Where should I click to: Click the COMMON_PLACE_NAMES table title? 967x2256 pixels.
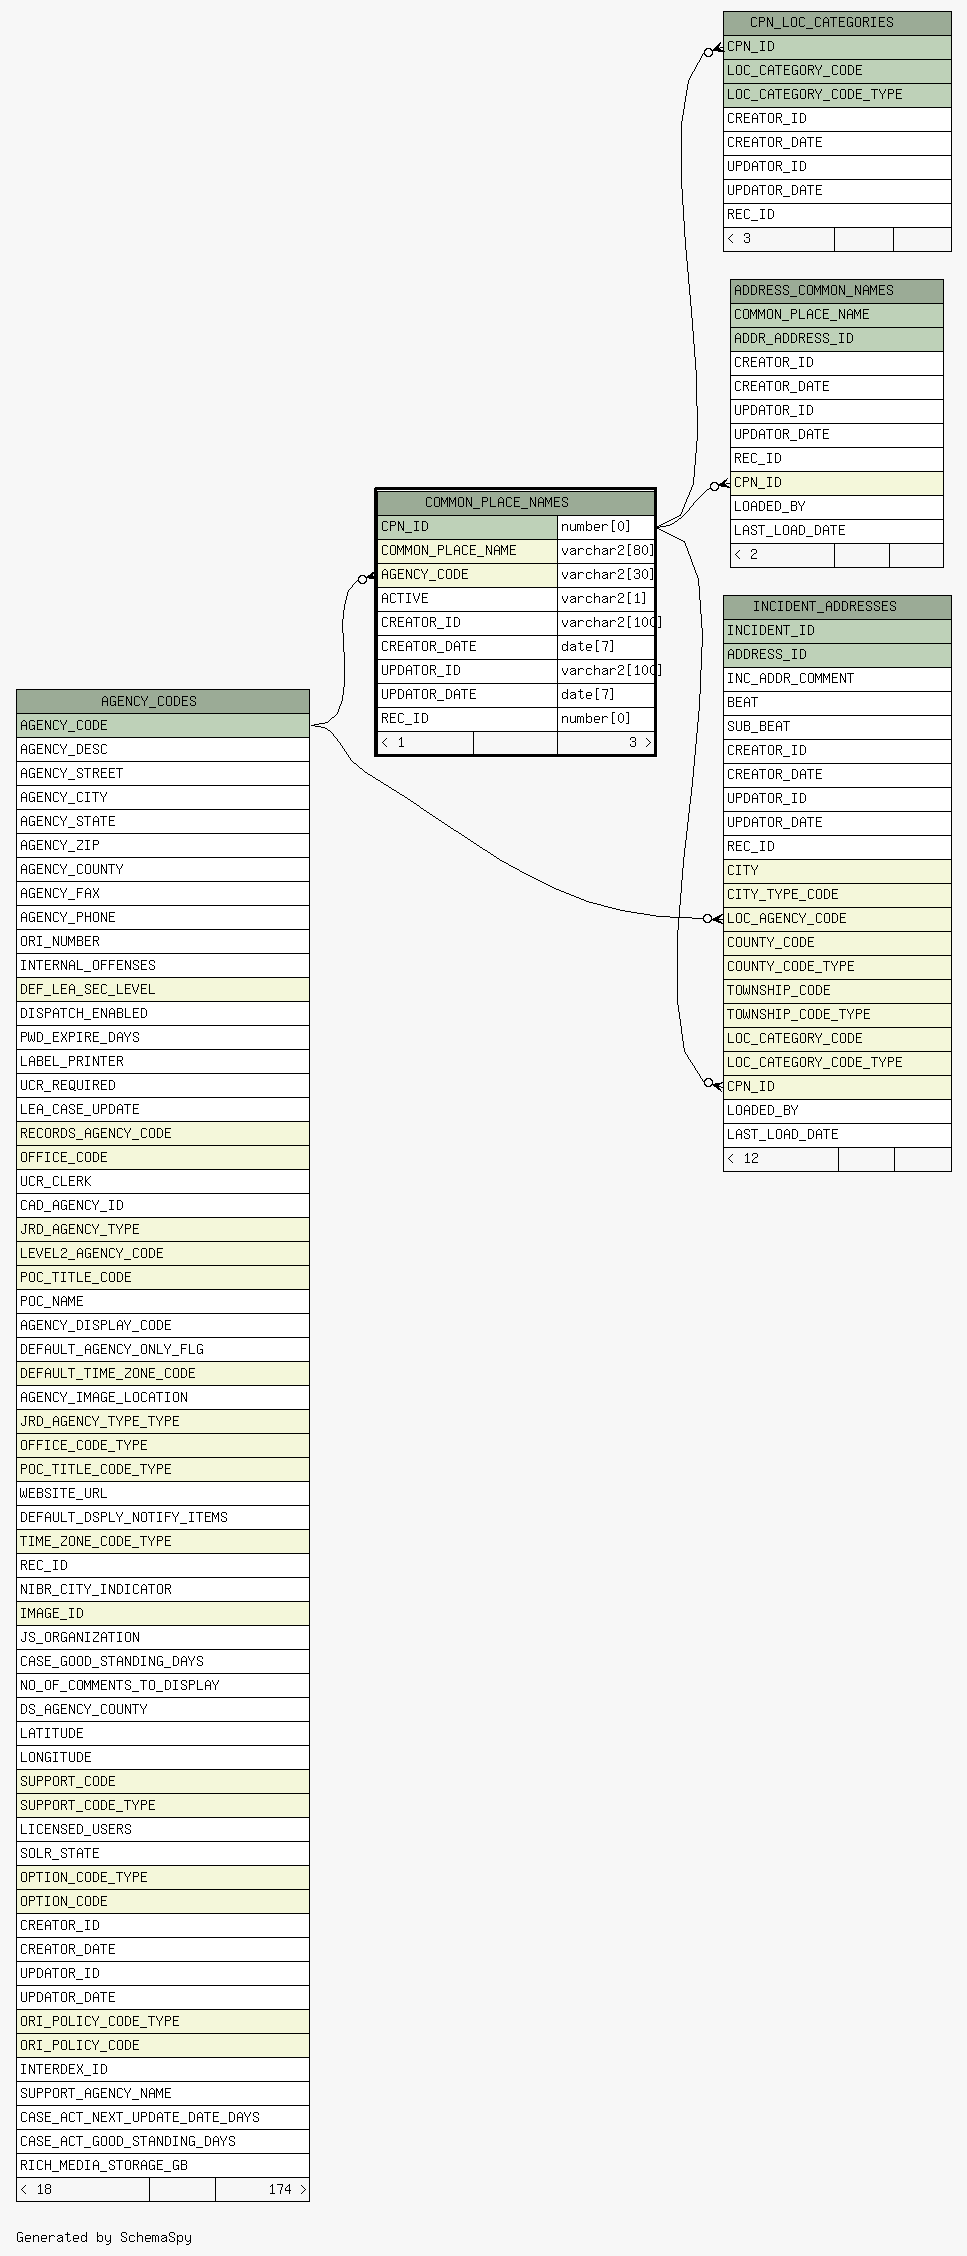pos(496,502)
